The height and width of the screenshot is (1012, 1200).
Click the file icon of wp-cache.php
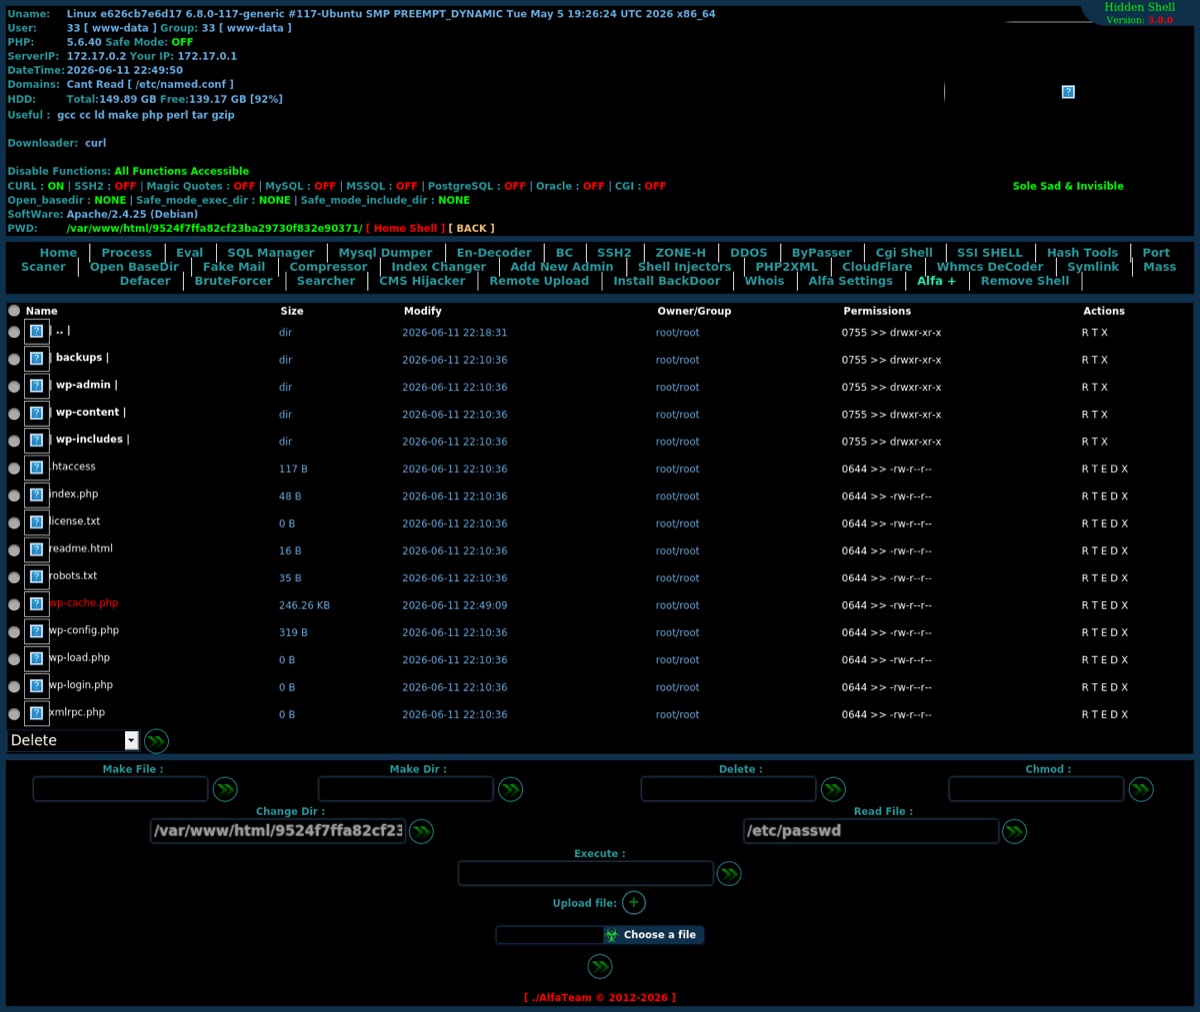click(36, 604)
